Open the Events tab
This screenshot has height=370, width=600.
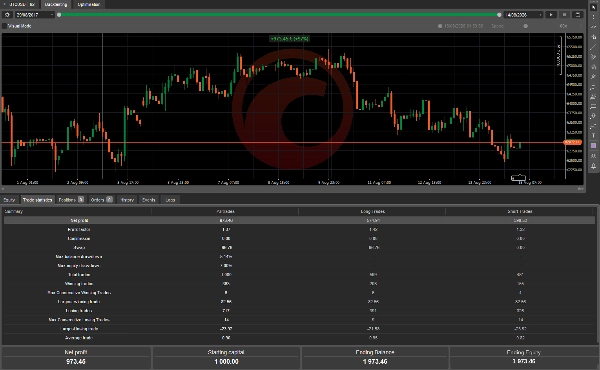tap(148, 200)
